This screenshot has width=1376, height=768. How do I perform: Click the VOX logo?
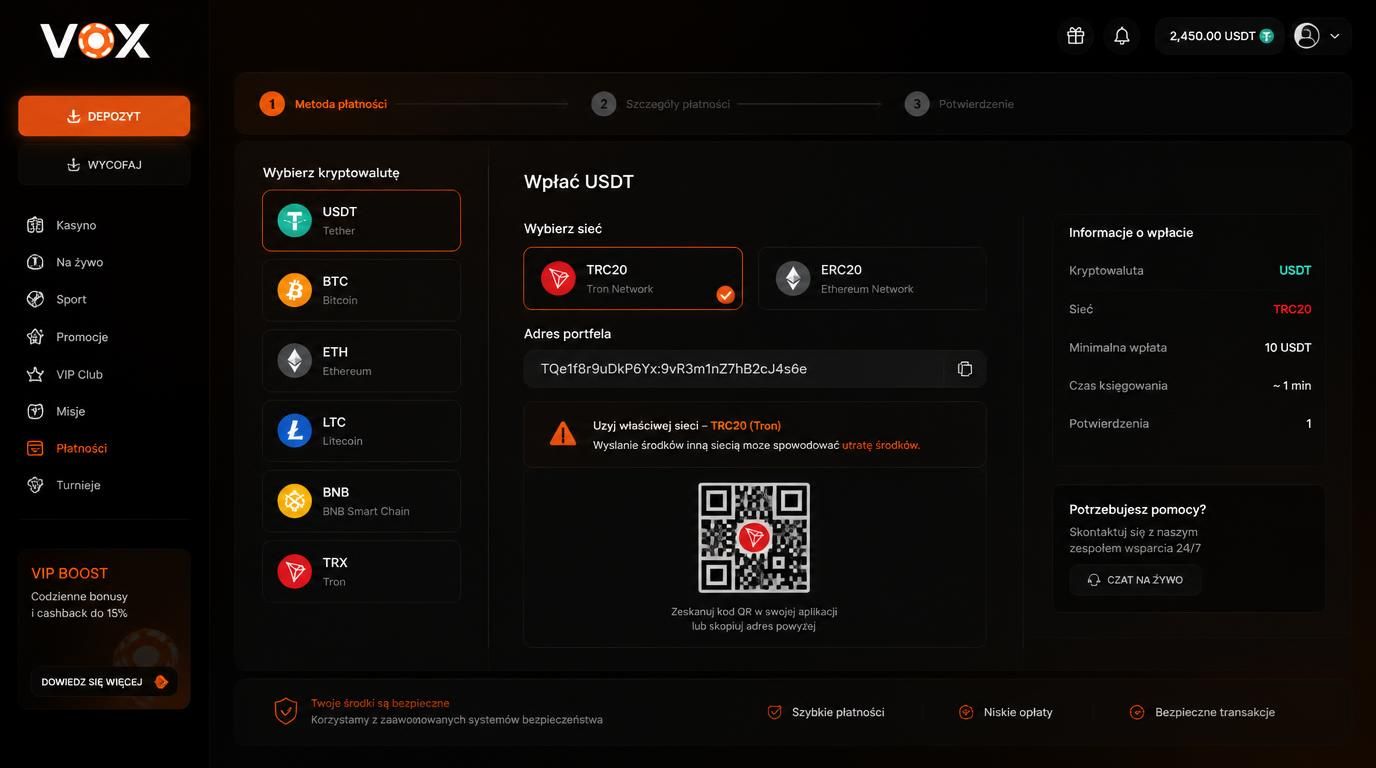[x=95, y=41]
